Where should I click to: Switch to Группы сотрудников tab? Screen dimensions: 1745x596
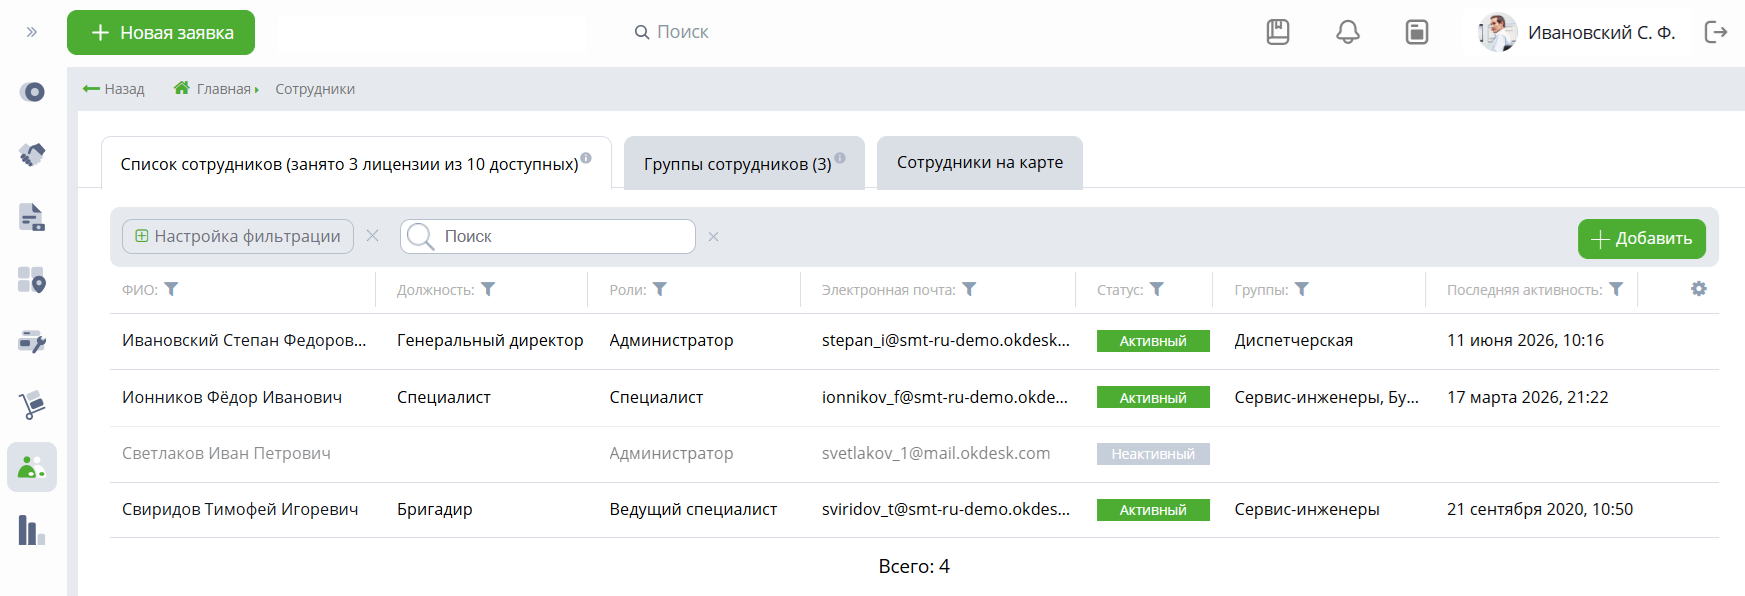point(744,163)
